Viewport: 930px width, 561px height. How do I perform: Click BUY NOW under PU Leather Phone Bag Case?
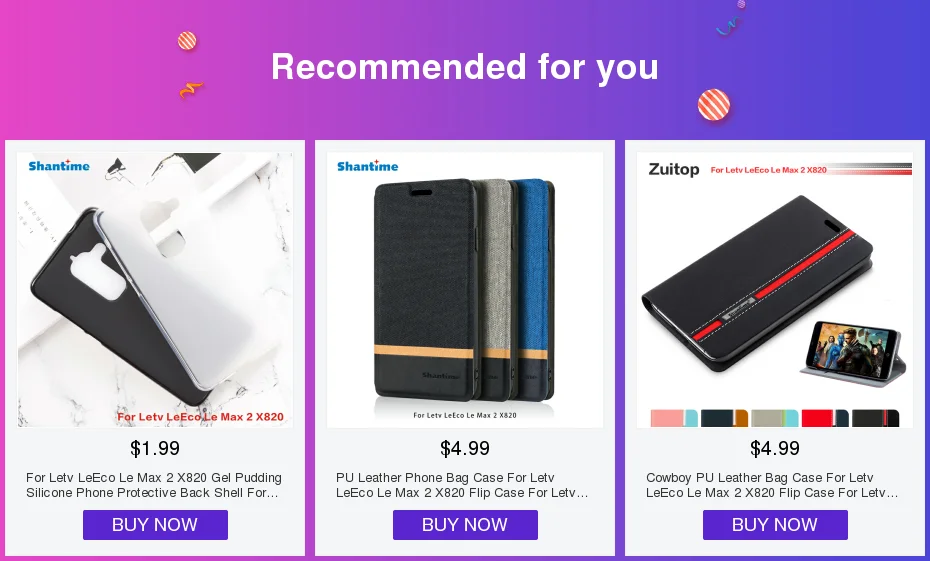(465, 525)
